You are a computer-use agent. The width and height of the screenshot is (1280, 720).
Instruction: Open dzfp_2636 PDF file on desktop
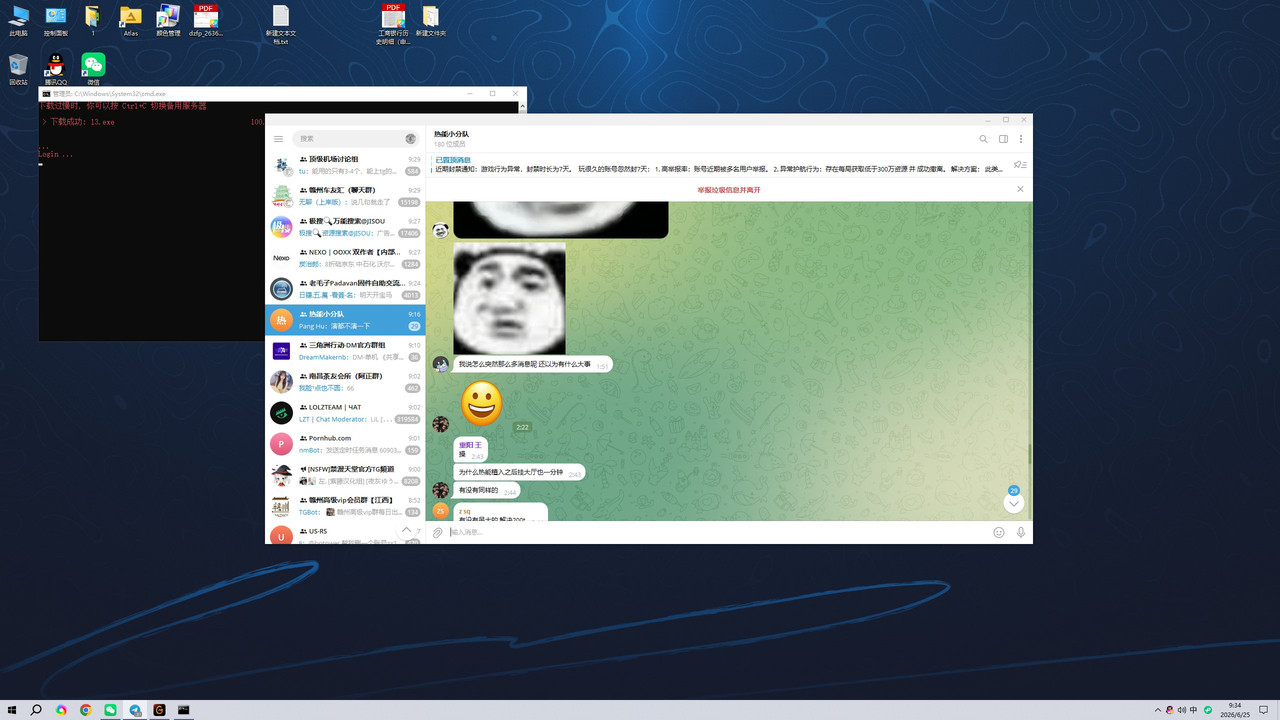[x=206, y=20]
